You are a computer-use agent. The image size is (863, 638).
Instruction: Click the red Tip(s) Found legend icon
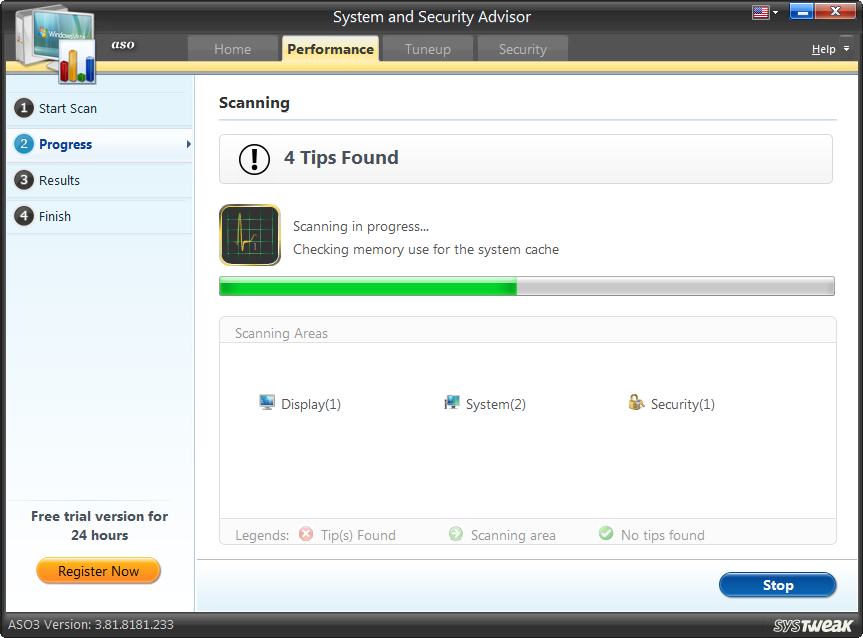pyautogui.click(x=306, y=534)
